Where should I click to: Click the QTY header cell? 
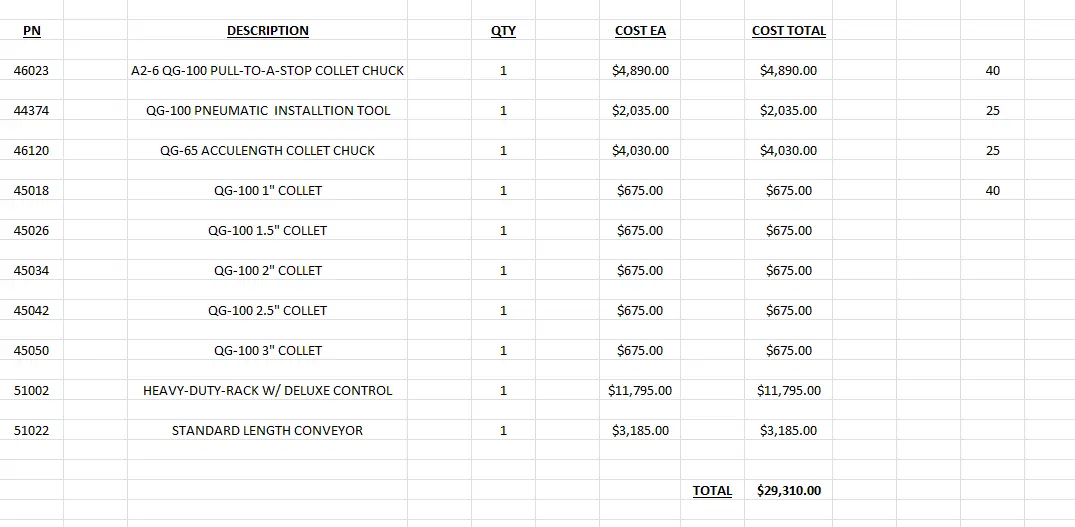[x=503, y=31]
